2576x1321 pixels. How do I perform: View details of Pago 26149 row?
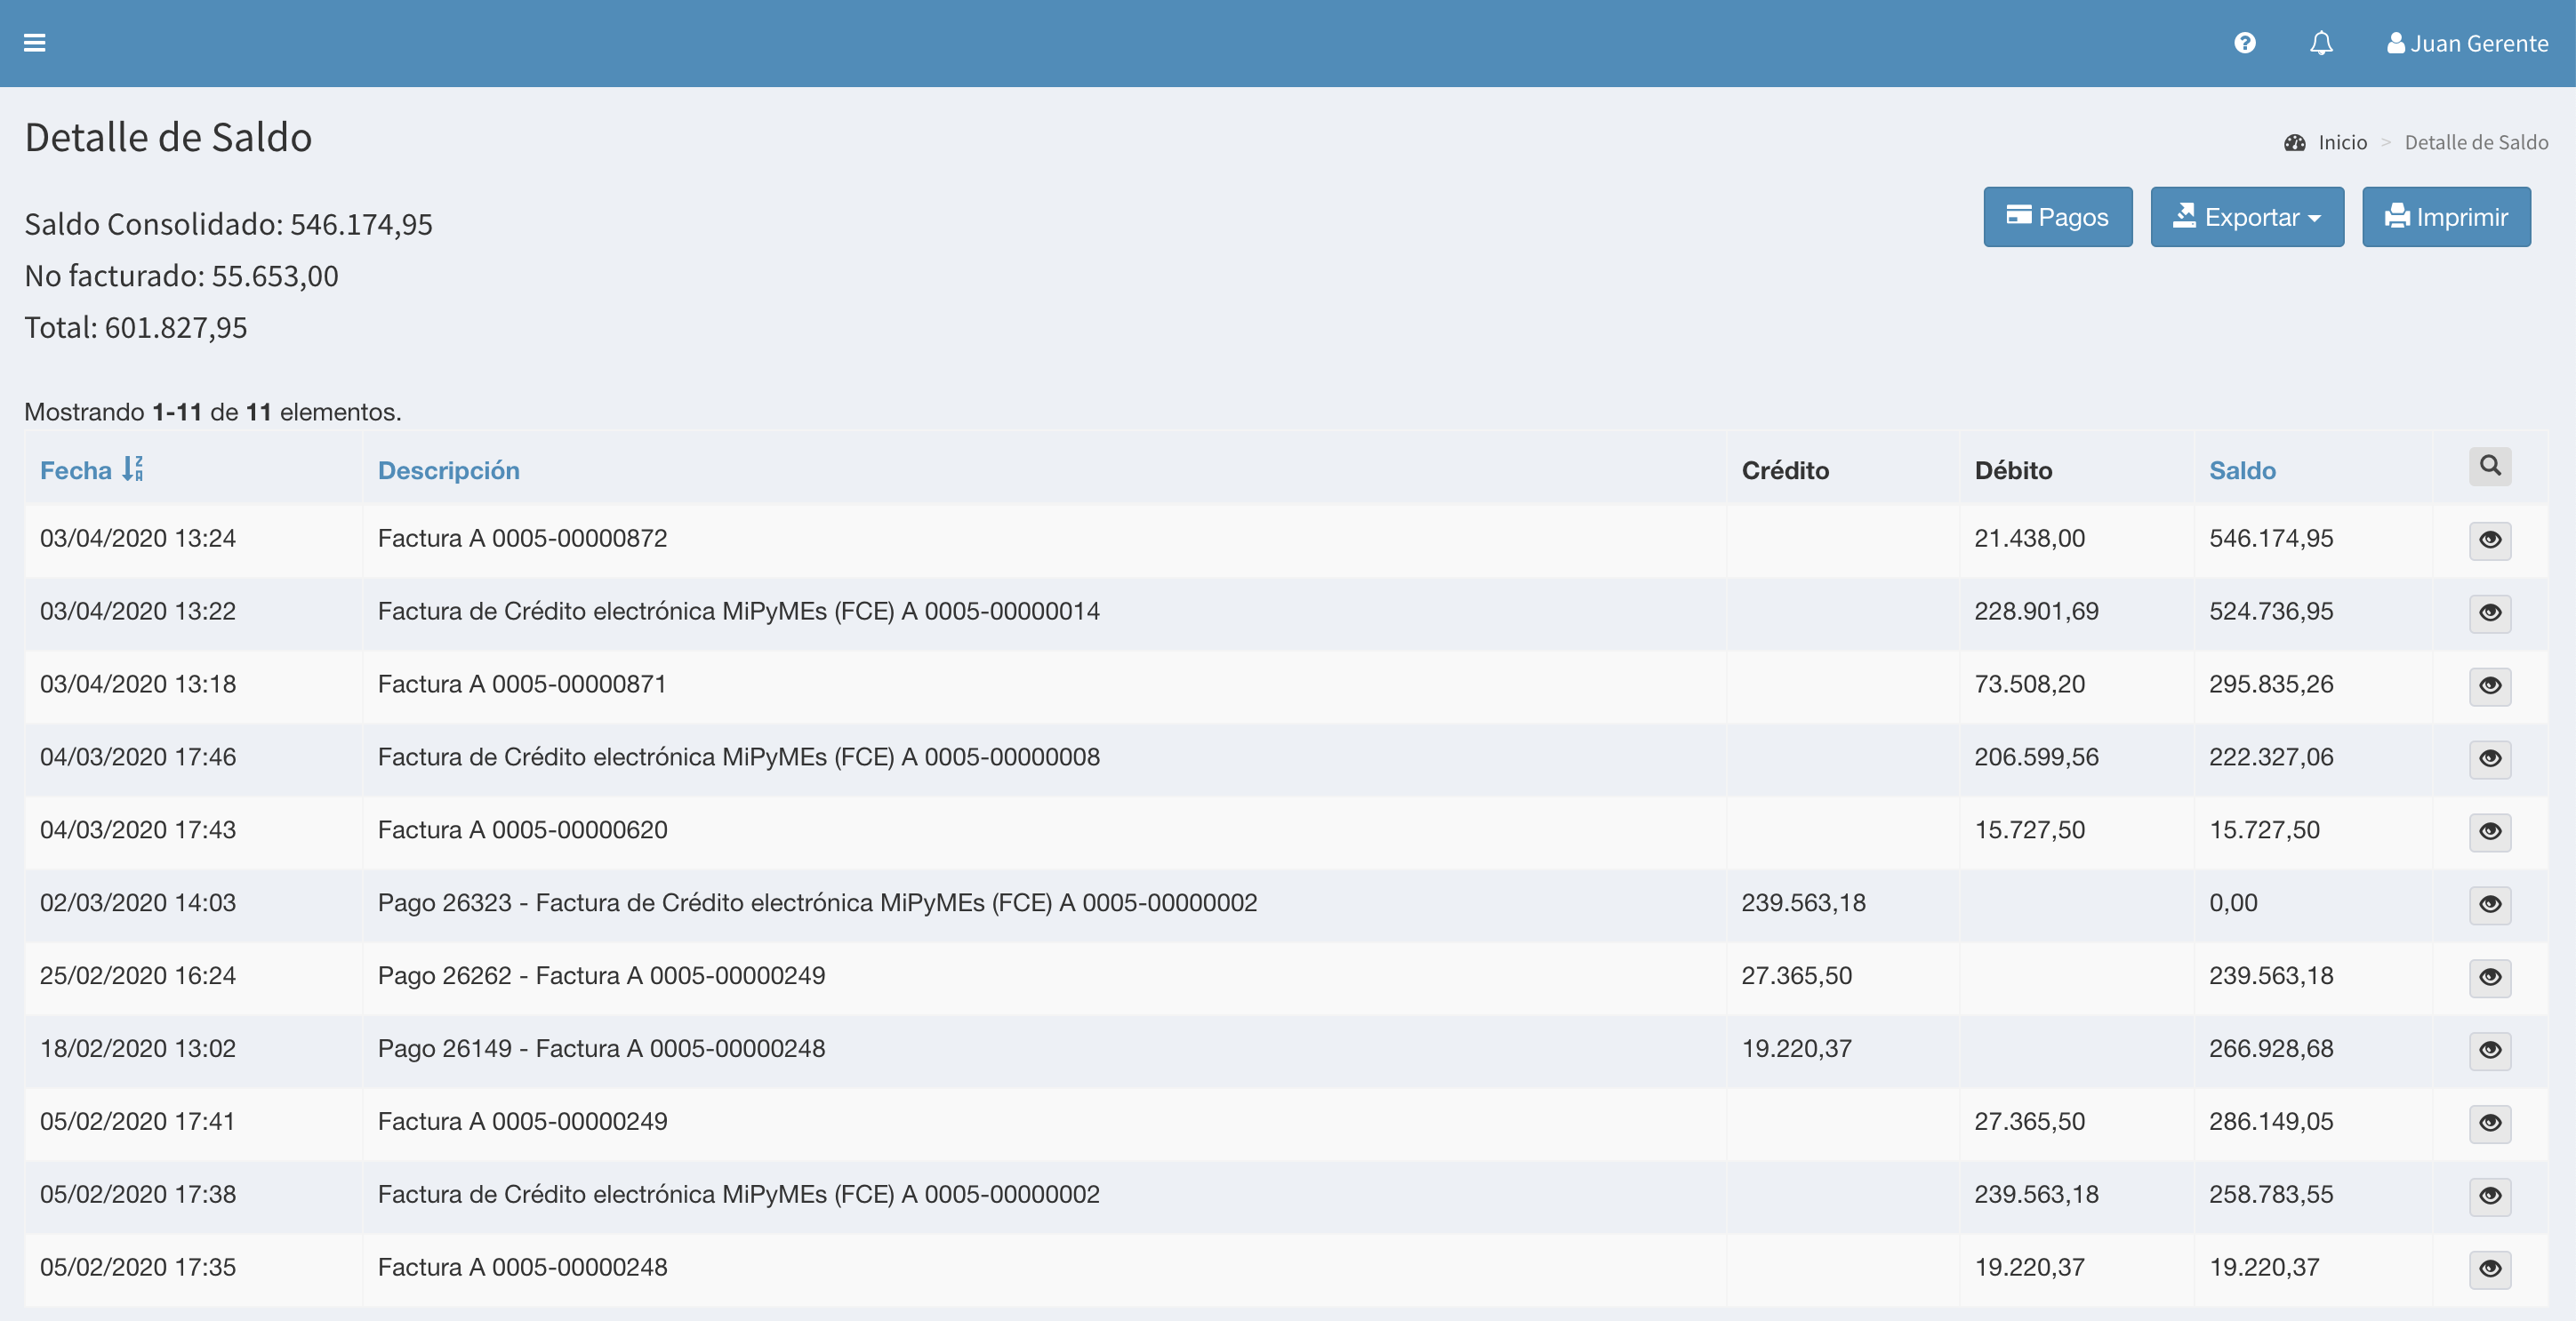(x=2489, y=1050)
